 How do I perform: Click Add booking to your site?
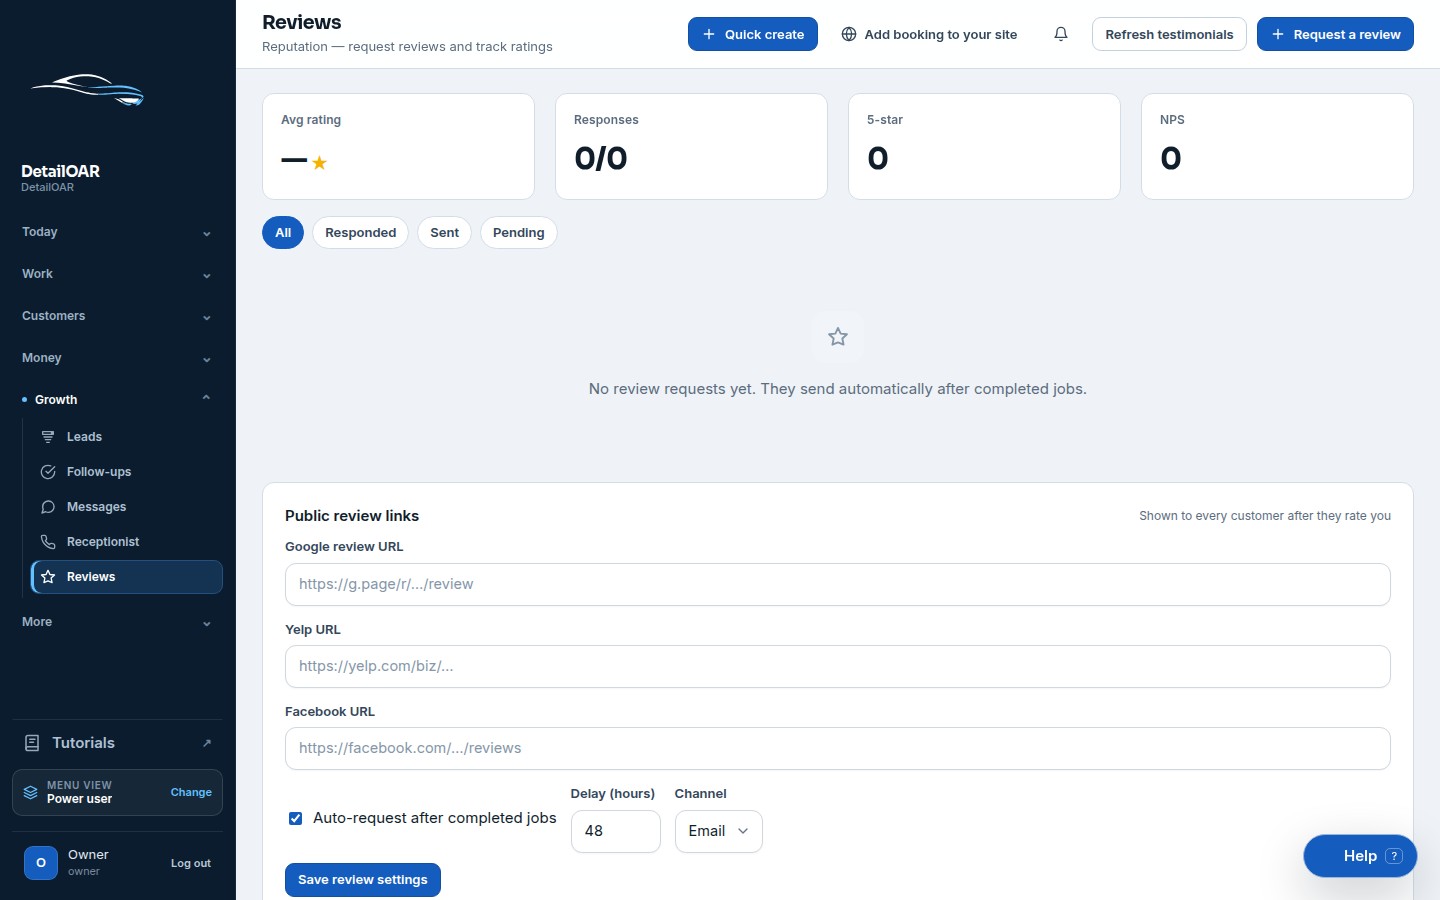(929, 34)
